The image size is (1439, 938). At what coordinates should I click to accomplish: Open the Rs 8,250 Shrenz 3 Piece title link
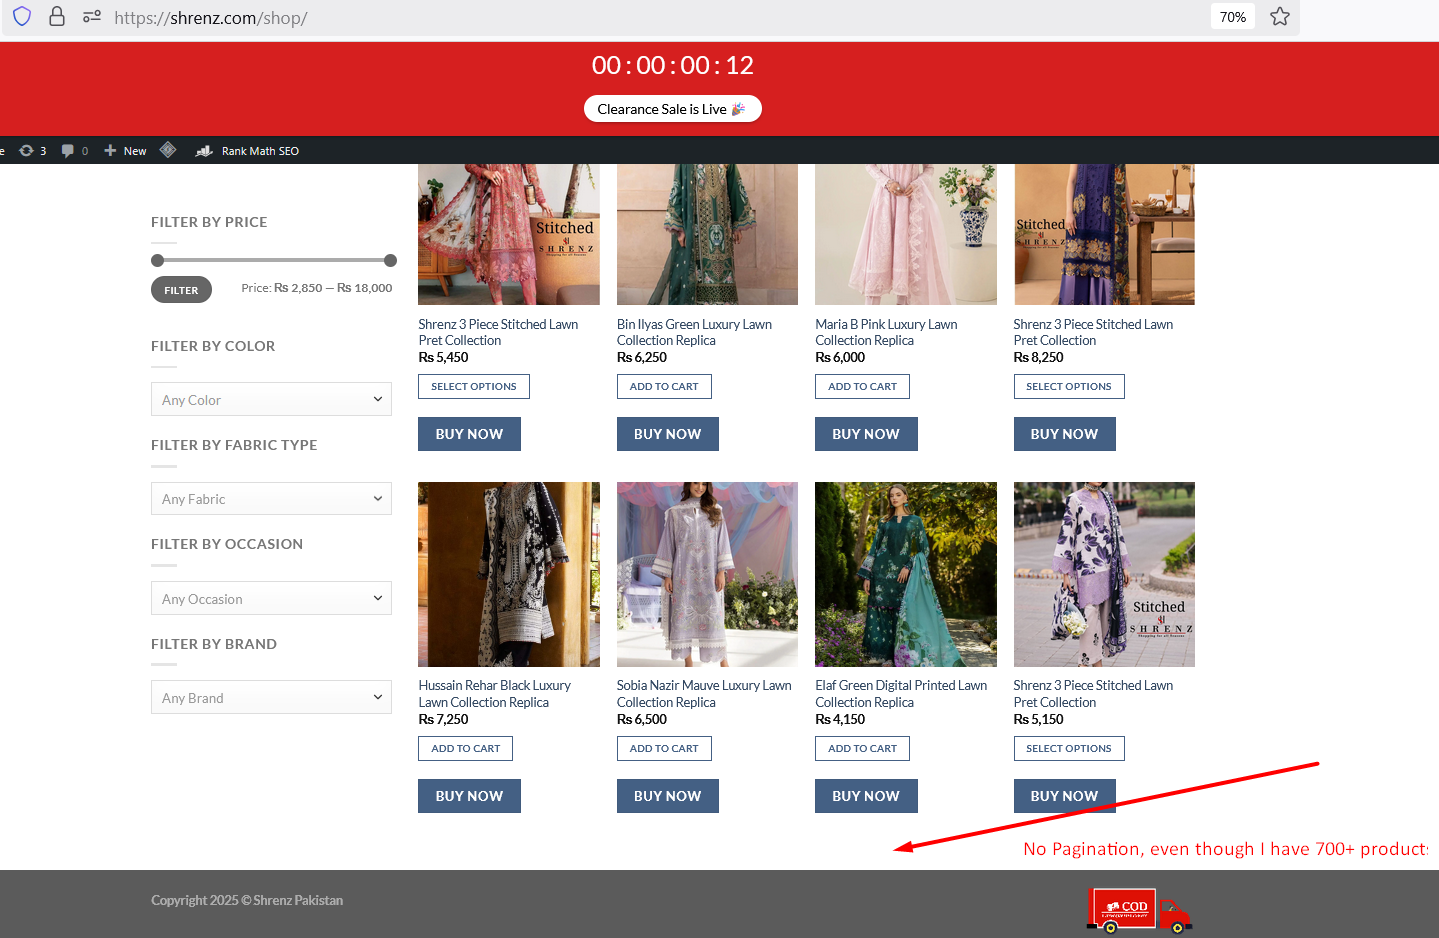click(1093, 332)
